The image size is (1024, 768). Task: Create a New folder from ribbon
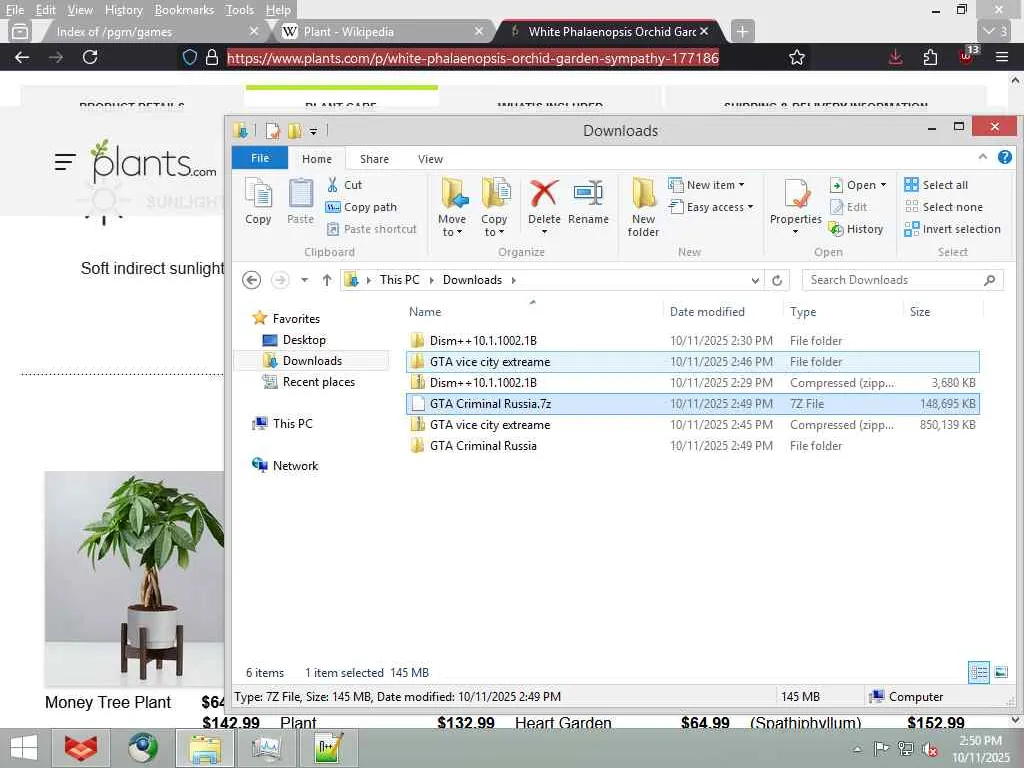643,206
